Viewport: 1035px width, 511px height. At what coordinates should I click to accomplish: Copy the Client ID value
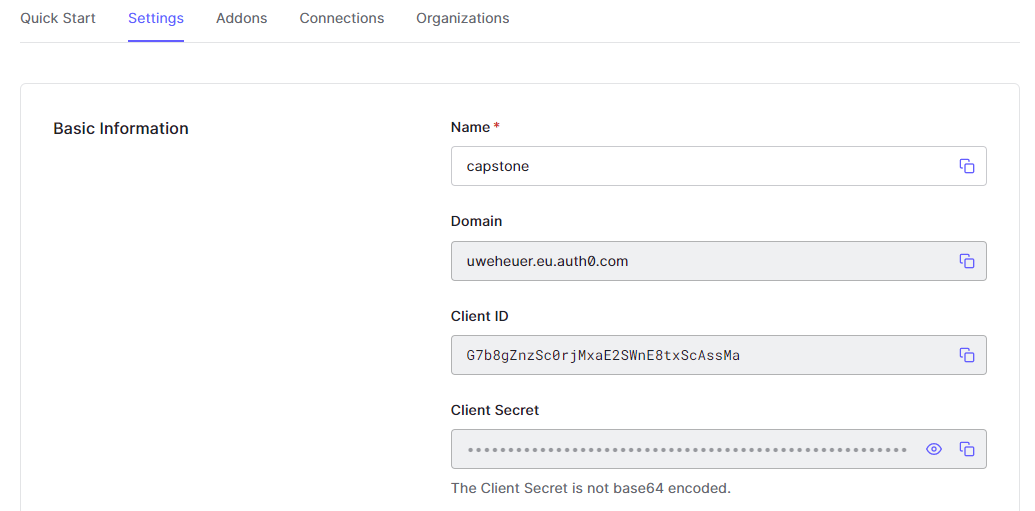tap(966, 355)
